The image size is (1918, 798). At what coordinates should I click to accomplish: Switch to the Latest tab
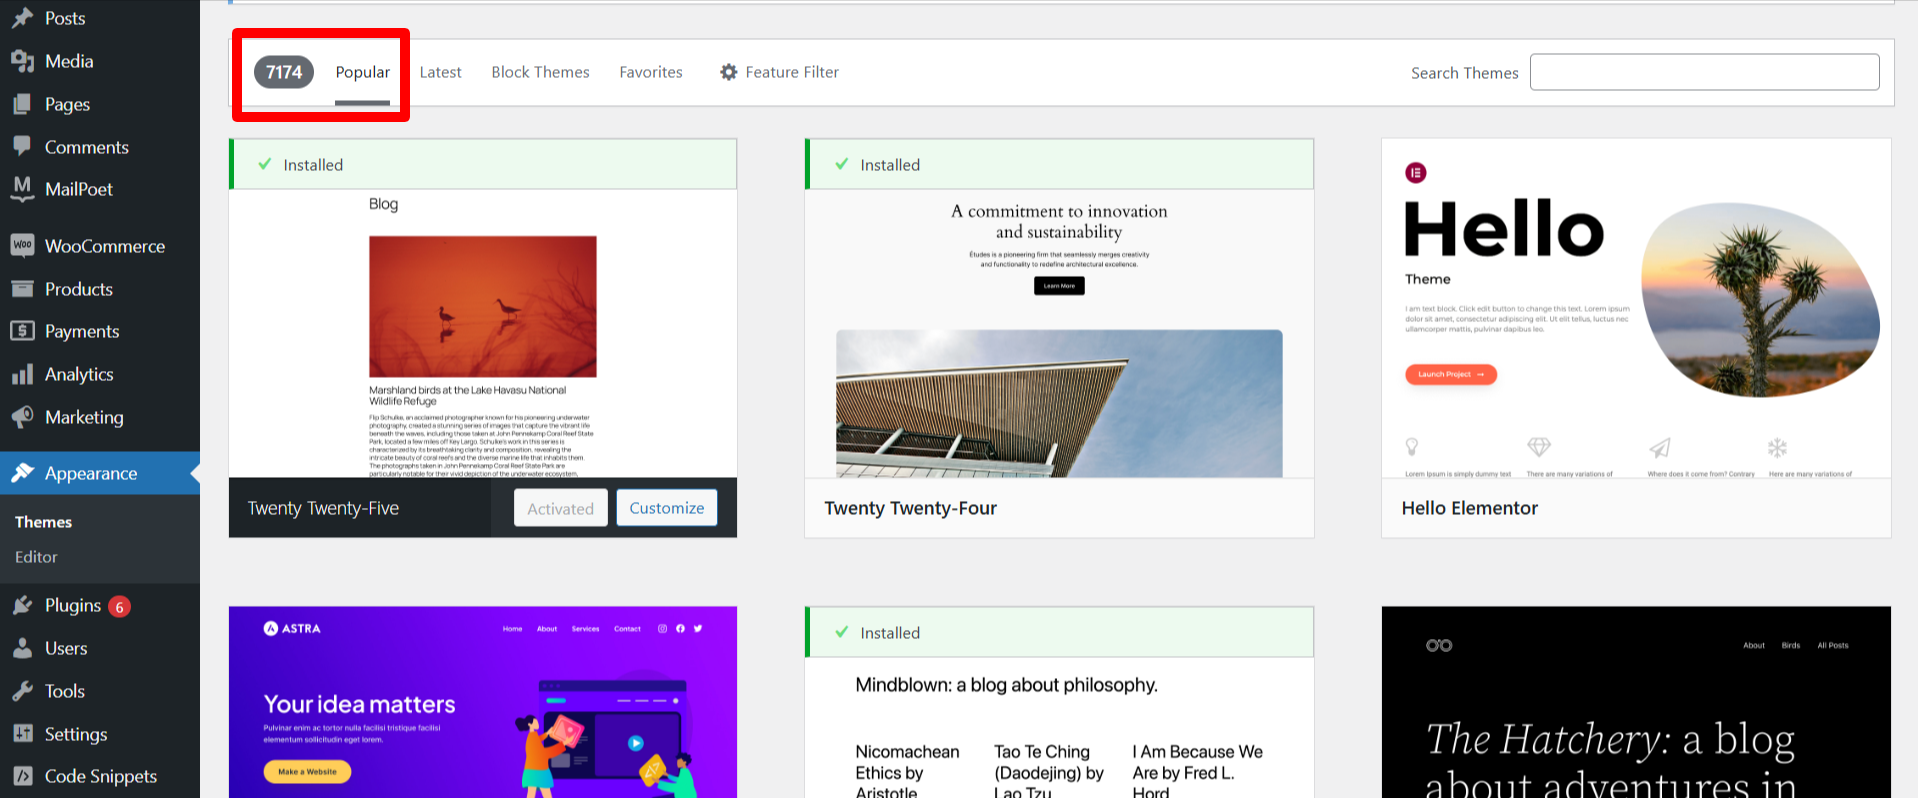tap(440, 72)
